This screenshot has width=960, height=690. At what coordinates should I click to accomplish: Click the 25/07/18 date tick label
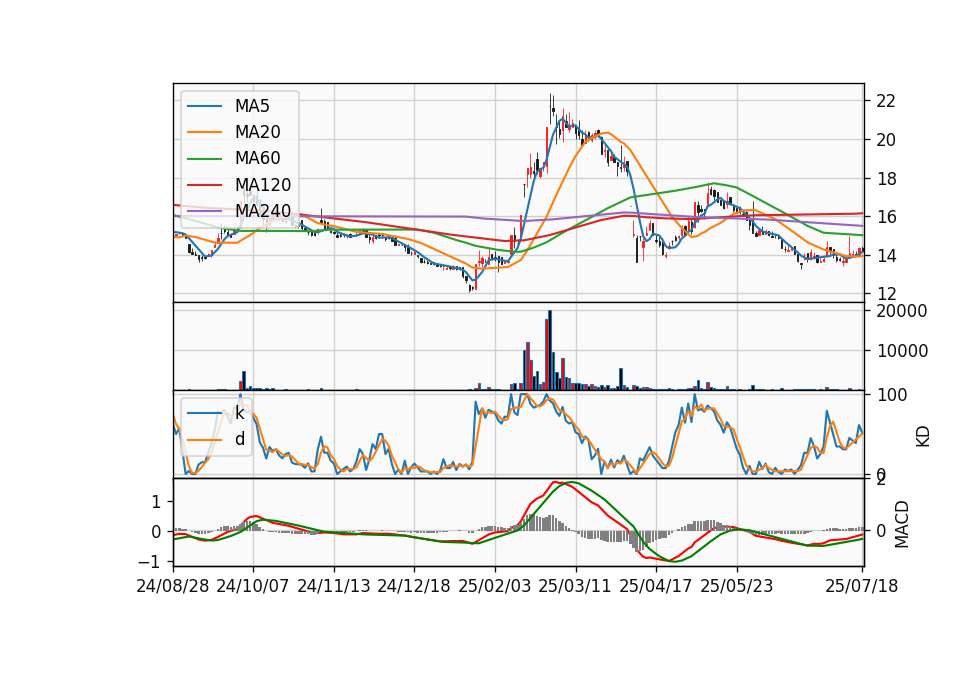[x=862, y=586]
